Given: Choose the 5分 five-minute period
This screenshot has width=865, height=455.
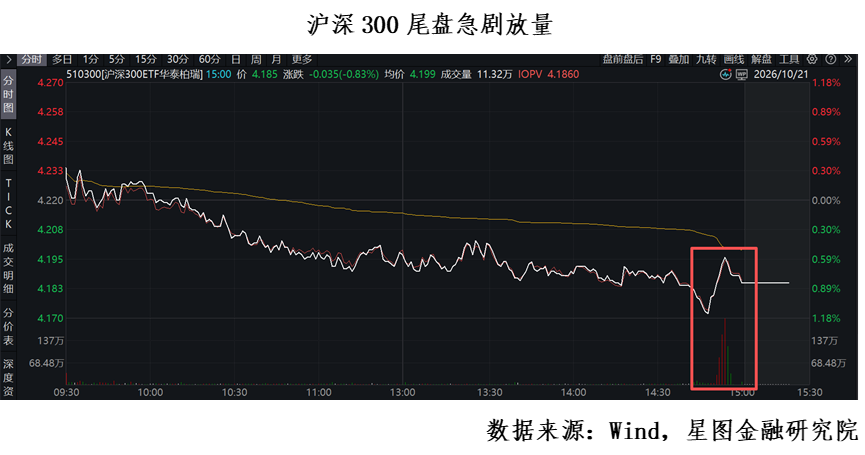Looking at the screenshot, I should pyautogui.click(x=116, y=59).
